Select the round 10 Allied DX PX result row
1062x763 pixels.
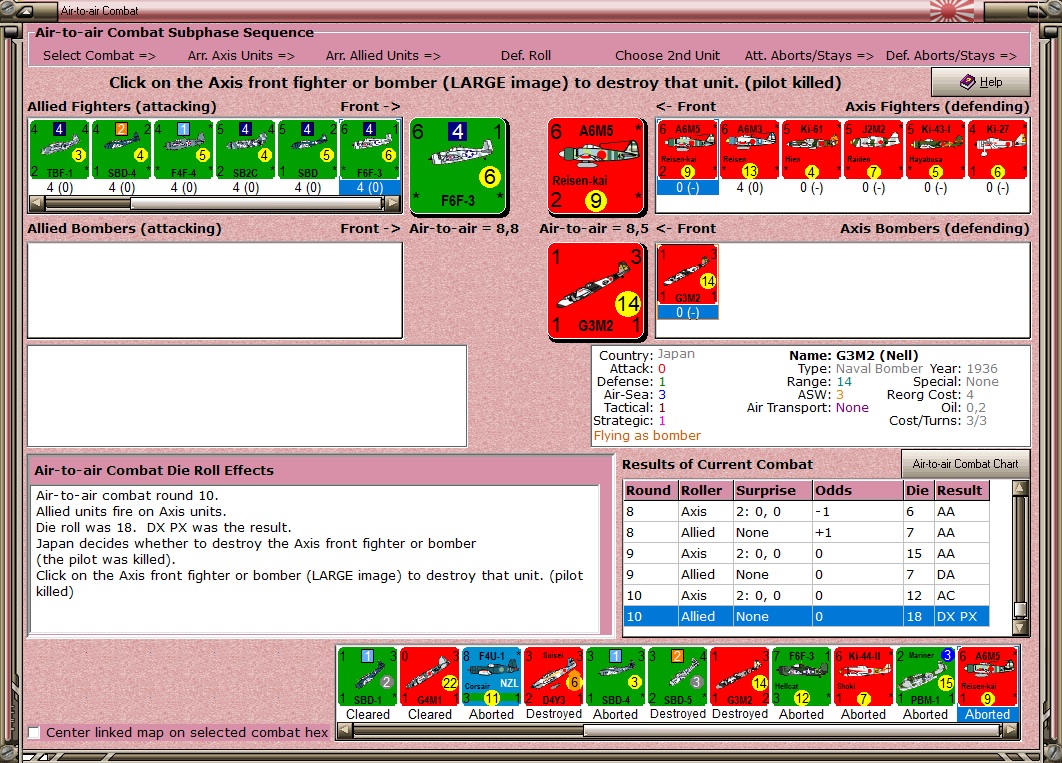[x=806, y=616]
